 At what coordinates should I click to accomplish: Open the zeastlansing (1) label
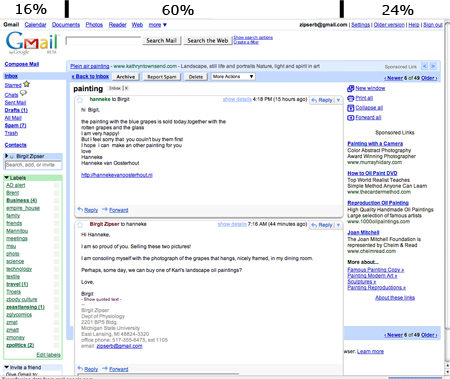[25, 307]
